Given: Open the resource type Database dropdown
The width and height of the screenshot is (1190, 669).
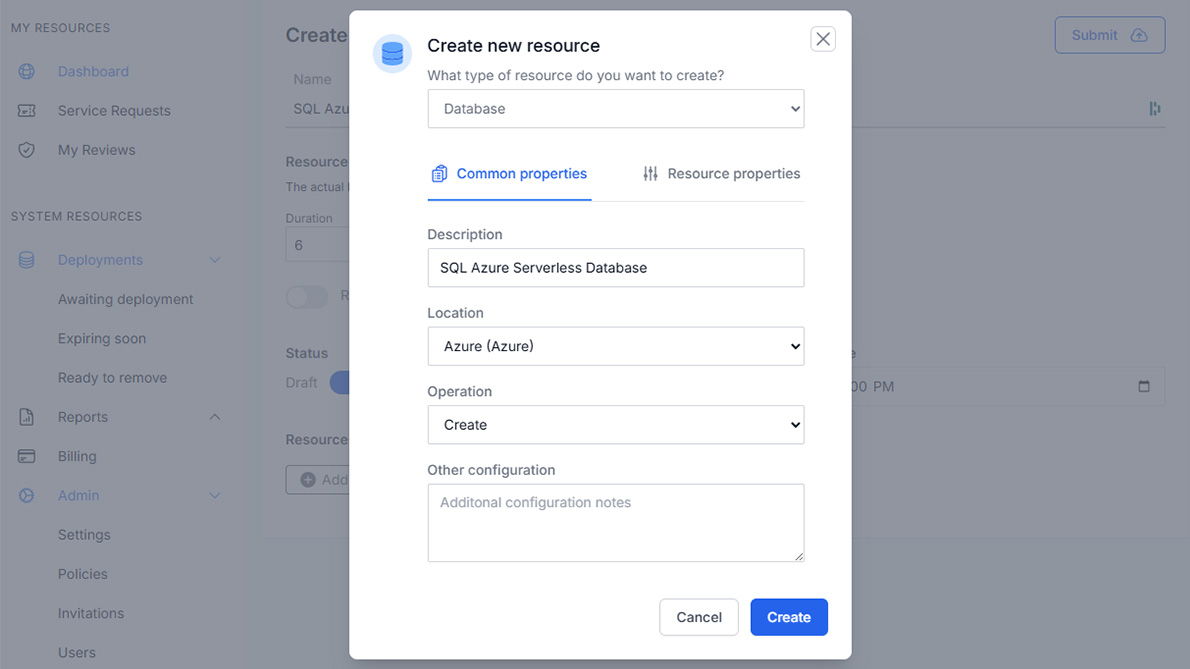Looking at the screenshot, I should click(x=615, y=109).
